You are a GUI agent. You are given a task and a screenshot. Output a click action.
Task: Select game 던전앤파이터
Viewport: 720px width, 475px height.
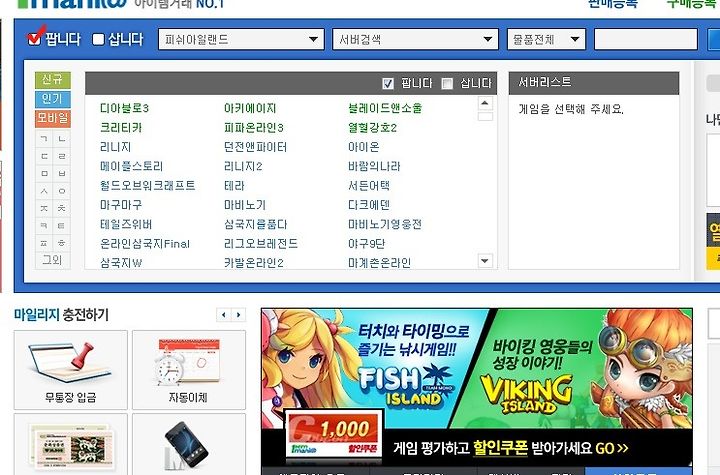click(x=255, y=147)
